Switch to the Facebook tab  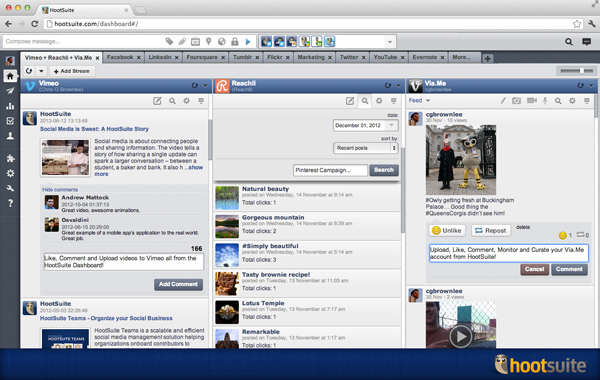[x=123, y=57]
